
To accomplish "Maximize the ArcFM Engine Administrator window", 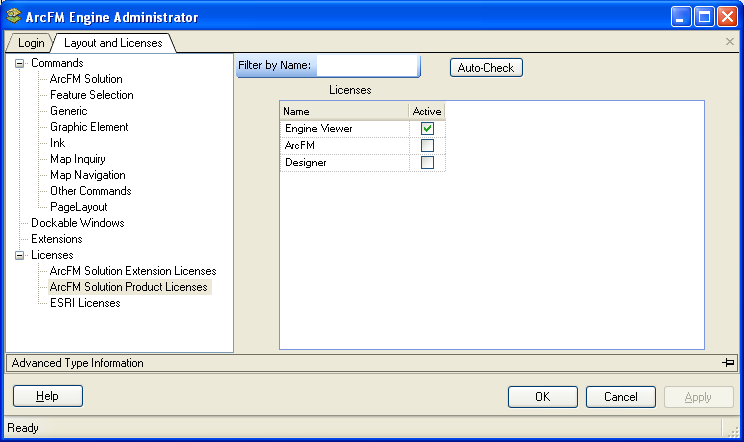I will (x=704, y=17).
